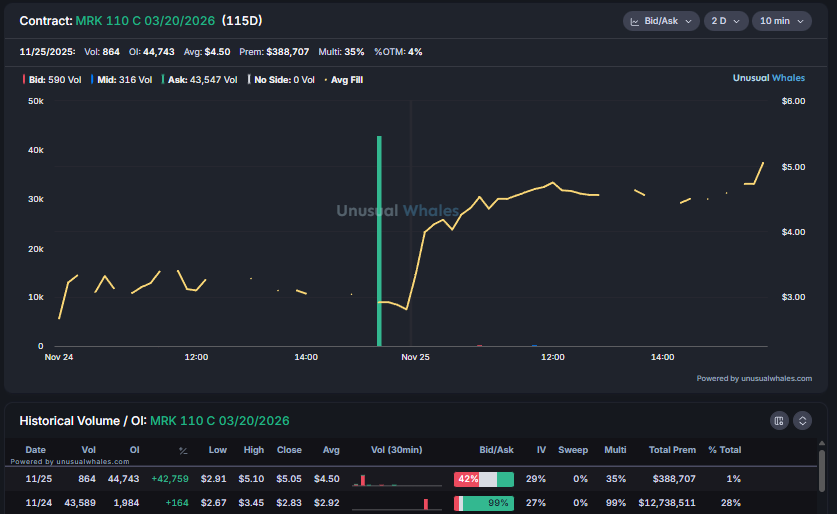Sort table by the Vol column header
Screen dimensions: 837x514
point(89,450)
